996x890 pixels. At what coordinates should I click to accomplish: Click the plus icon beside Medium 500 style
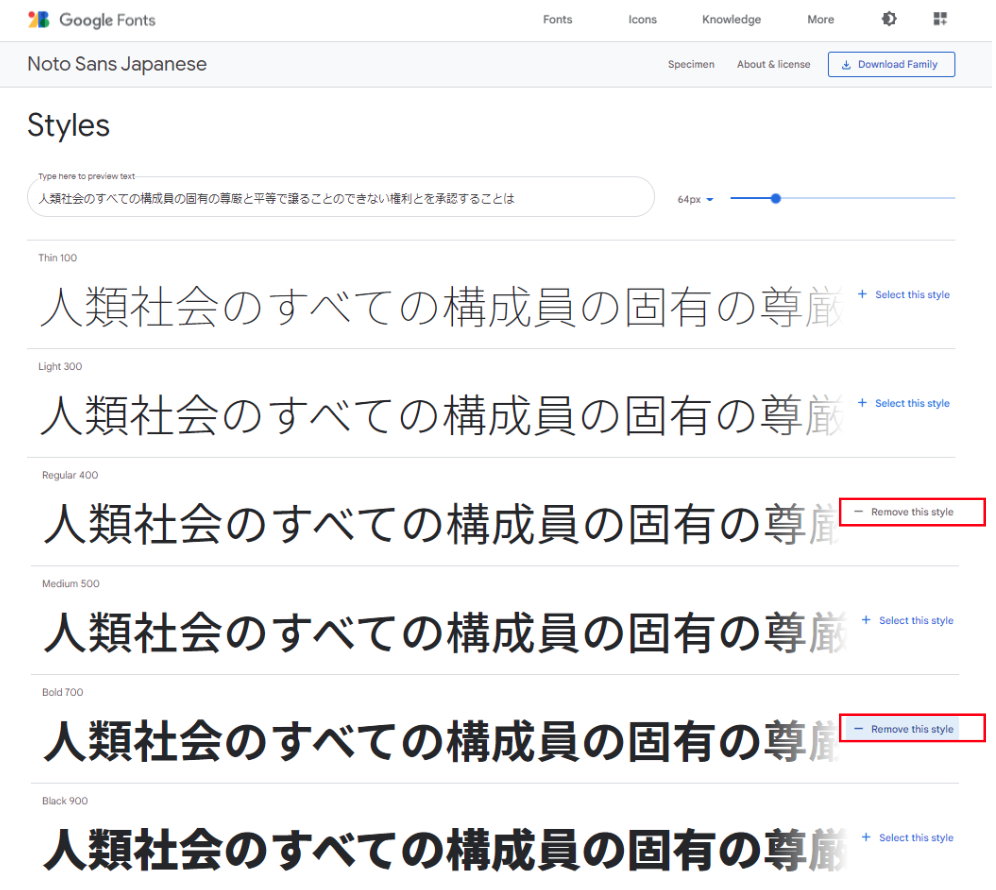click(866, 620)
